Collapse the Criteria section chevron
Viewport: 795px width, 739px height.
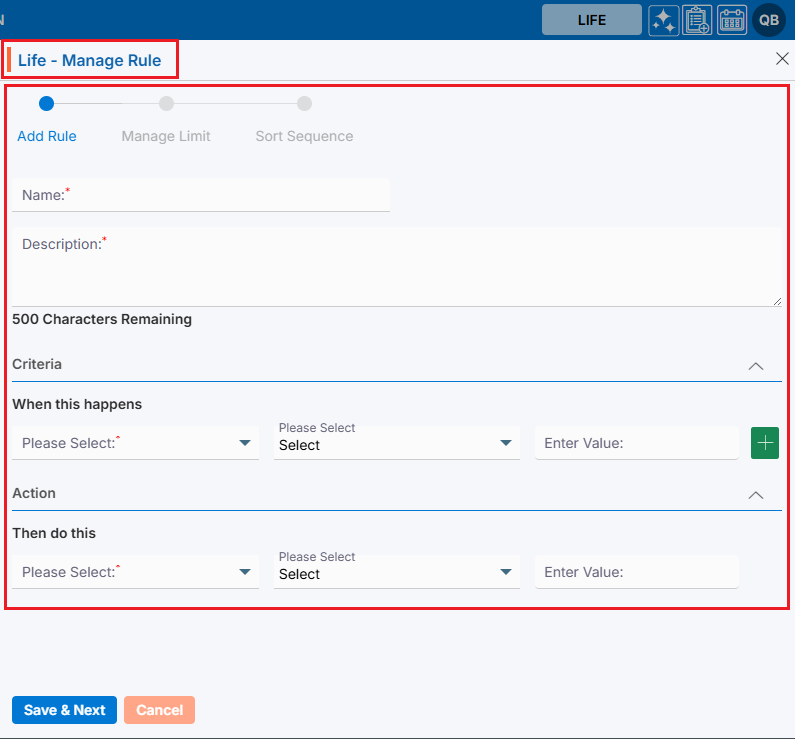tap(756, 366)
